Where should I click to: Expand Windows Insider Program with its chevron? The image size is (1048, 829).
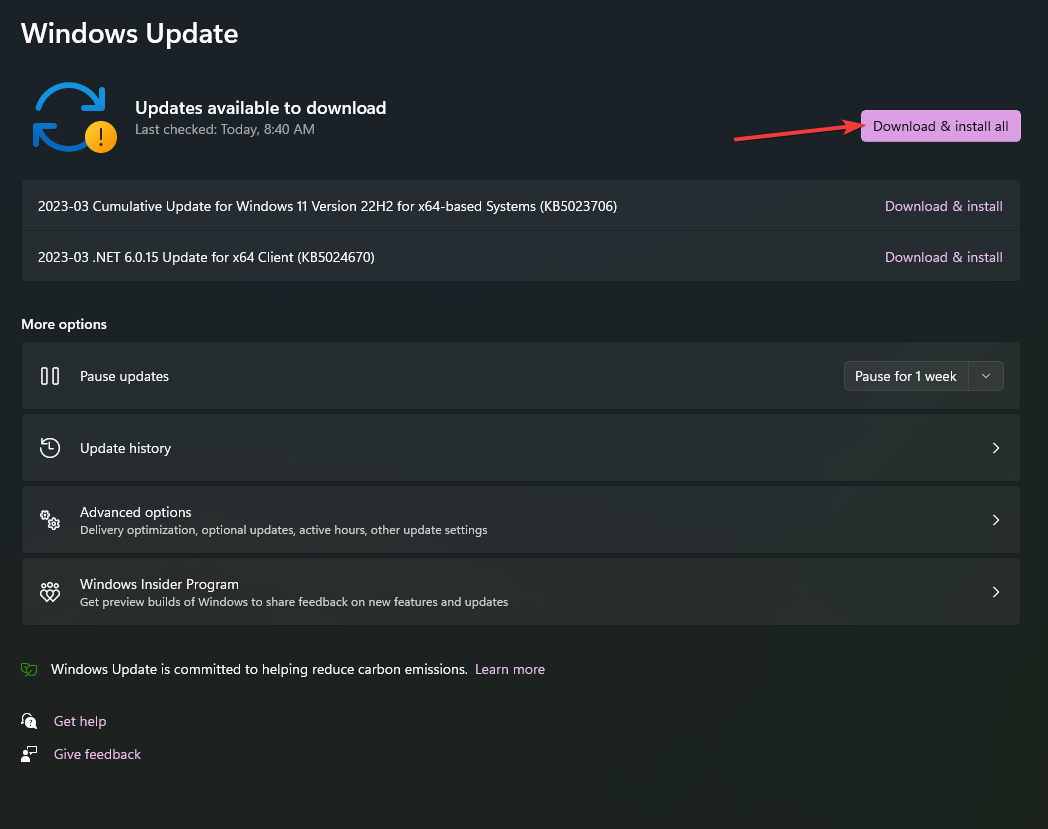(x=995, y=592)
